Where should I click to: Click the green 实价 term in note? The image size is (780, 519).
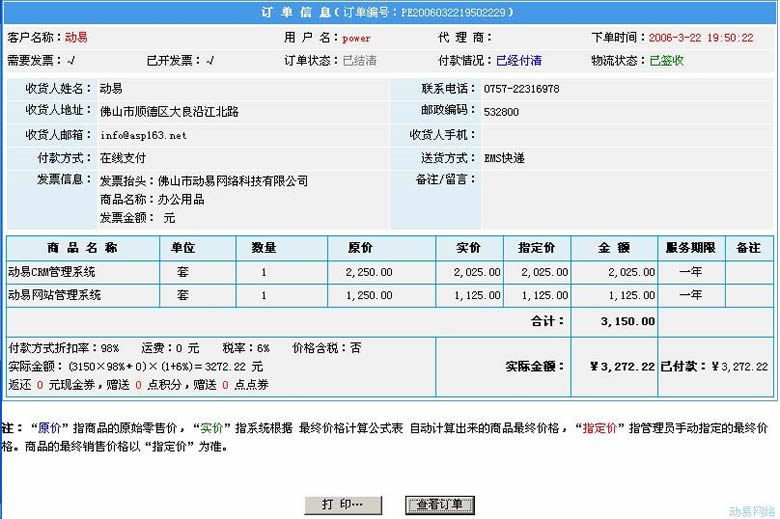pos(211,428)
